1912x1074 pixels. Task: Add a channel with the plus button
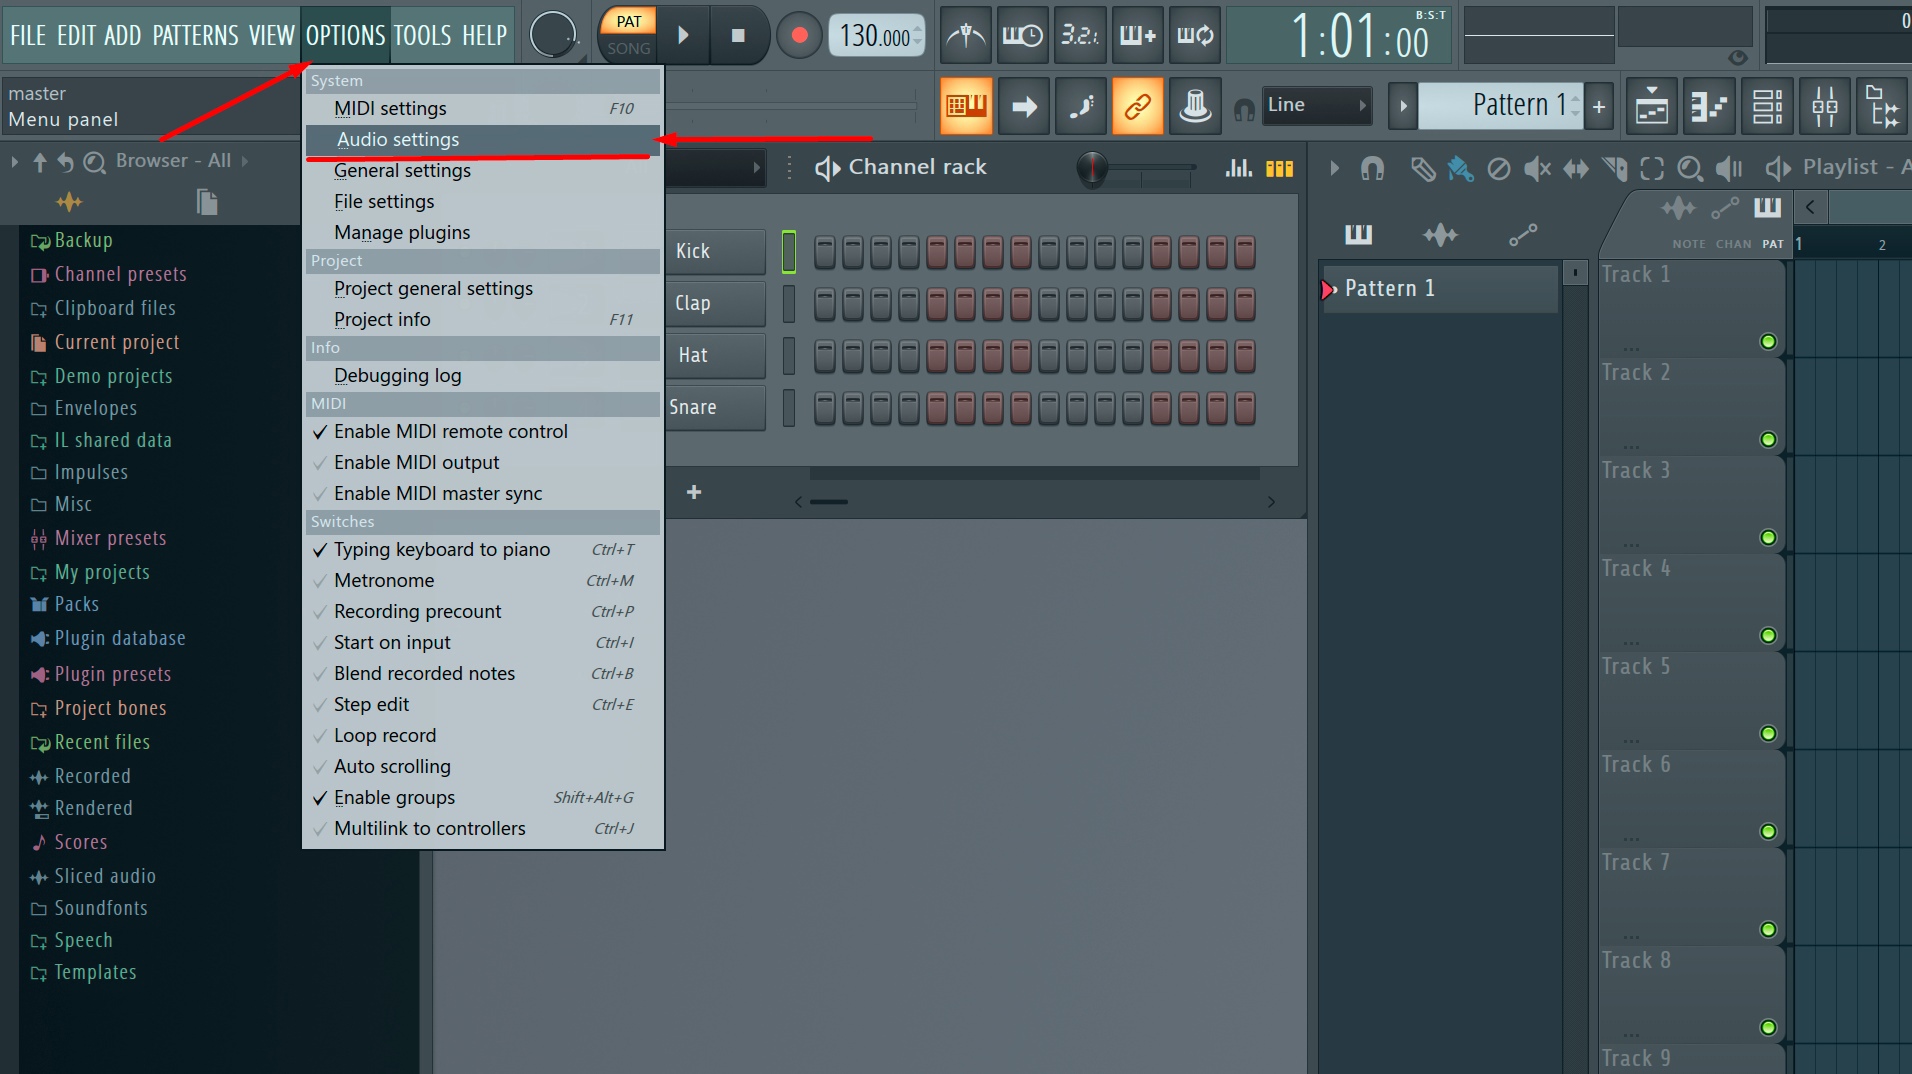click(694, 492)
